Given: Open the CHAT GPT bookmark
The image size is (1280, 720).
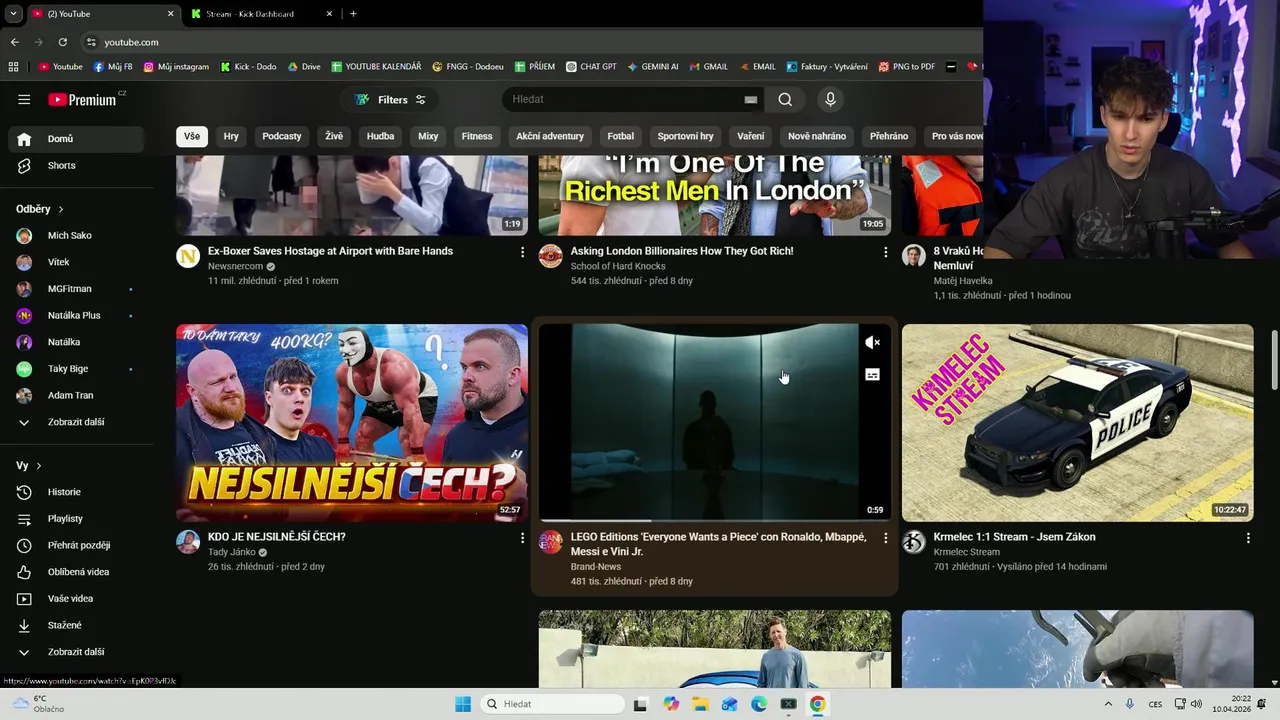Looking at the screenshot, I should [591, 67].
